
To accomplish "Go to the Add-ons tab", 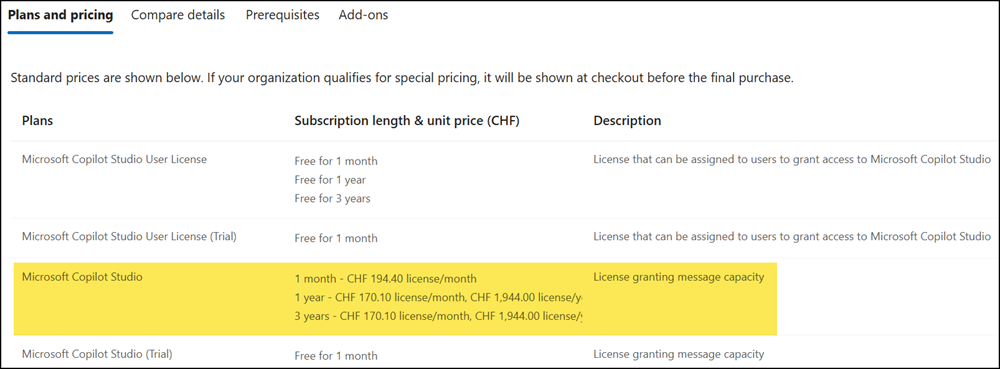I will (364, 15).
